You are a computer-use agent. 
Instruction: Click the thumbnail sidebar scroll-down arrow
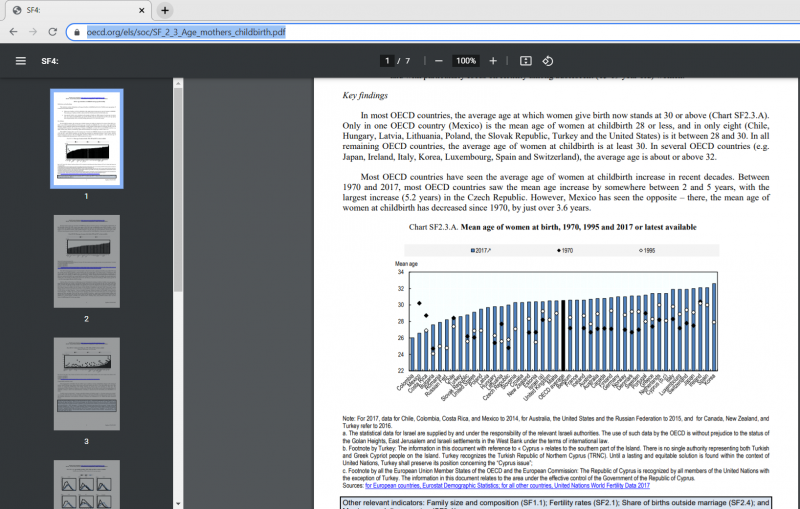pos(178,504)
